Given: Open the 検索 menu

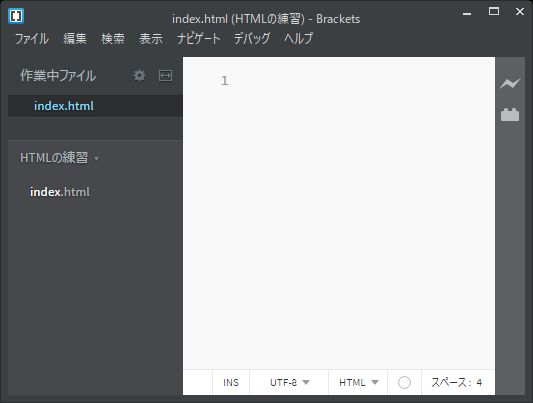Looking at the screenshot, I should [x=113, y=38].
